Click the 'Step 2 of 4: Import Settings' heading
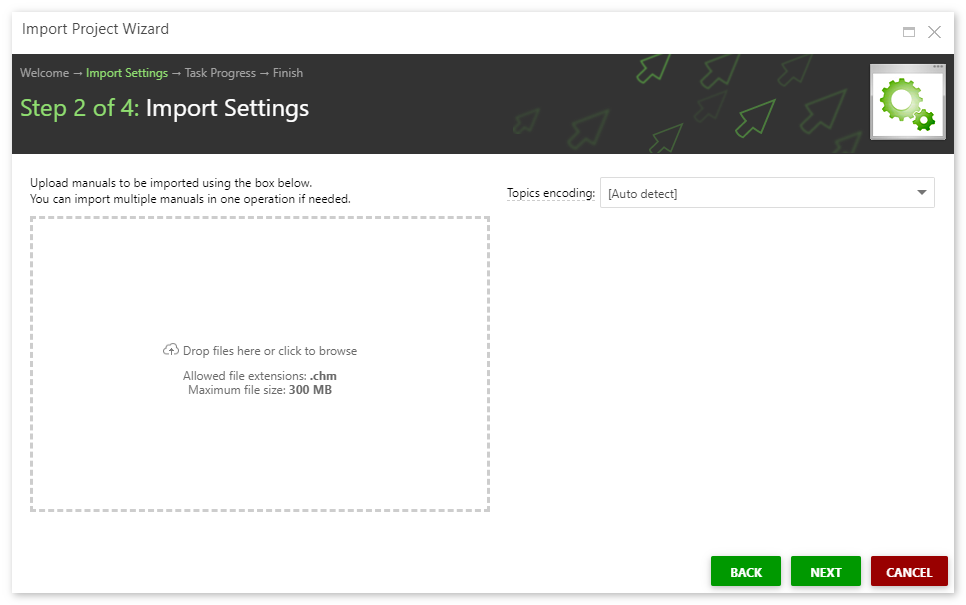The width and height of the screenshot is (966, 605). click(164, 108)
